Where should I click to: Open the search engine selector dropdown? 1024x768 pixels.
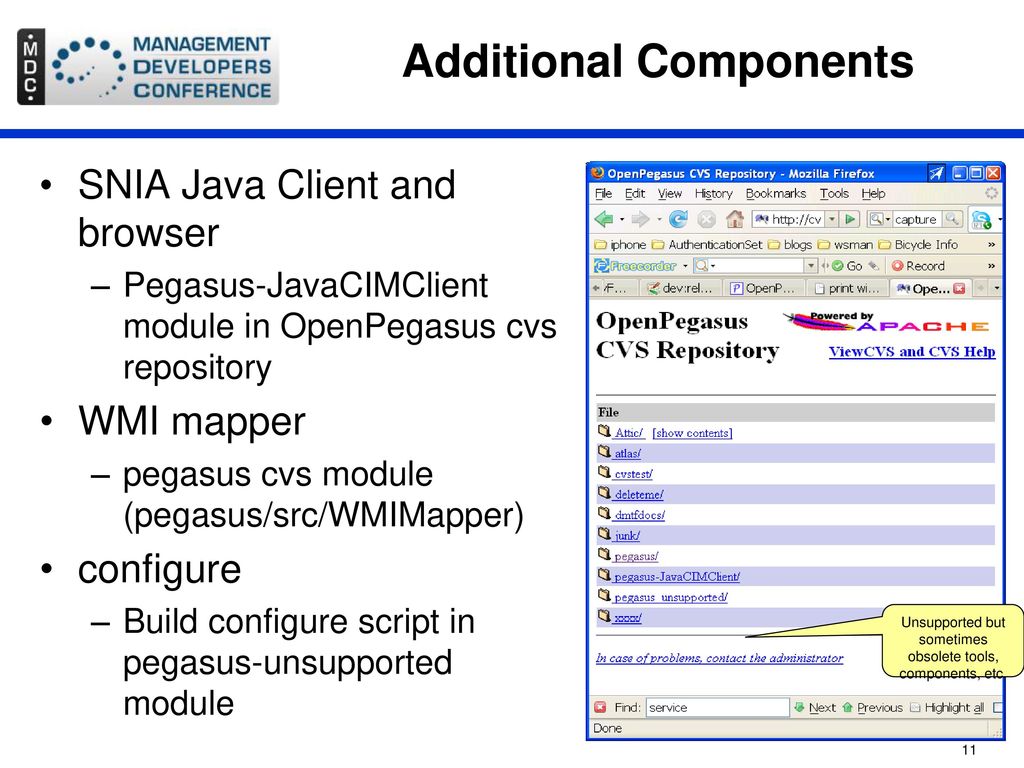888,219
